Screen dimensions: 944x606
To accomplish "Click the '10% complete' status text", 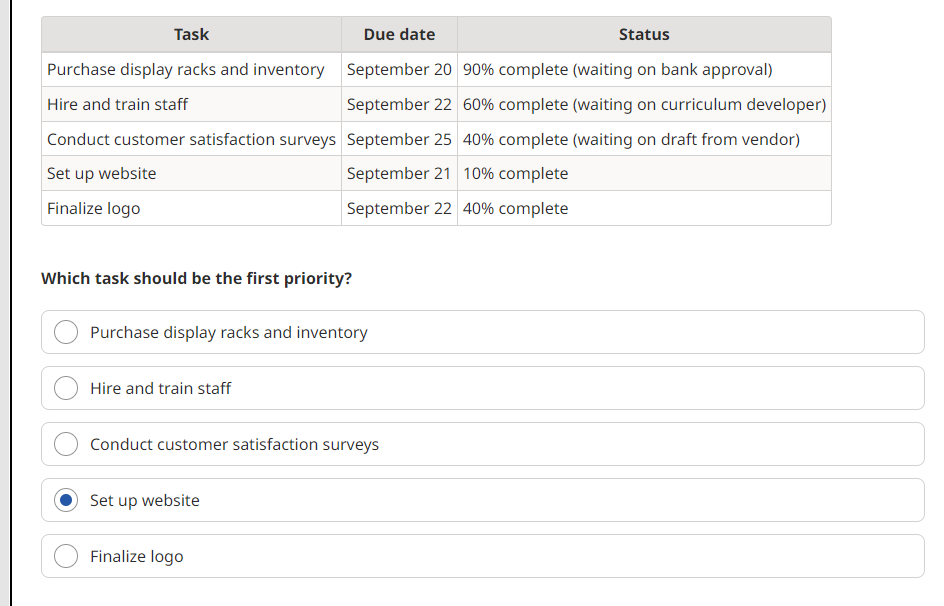I will 515,173.
